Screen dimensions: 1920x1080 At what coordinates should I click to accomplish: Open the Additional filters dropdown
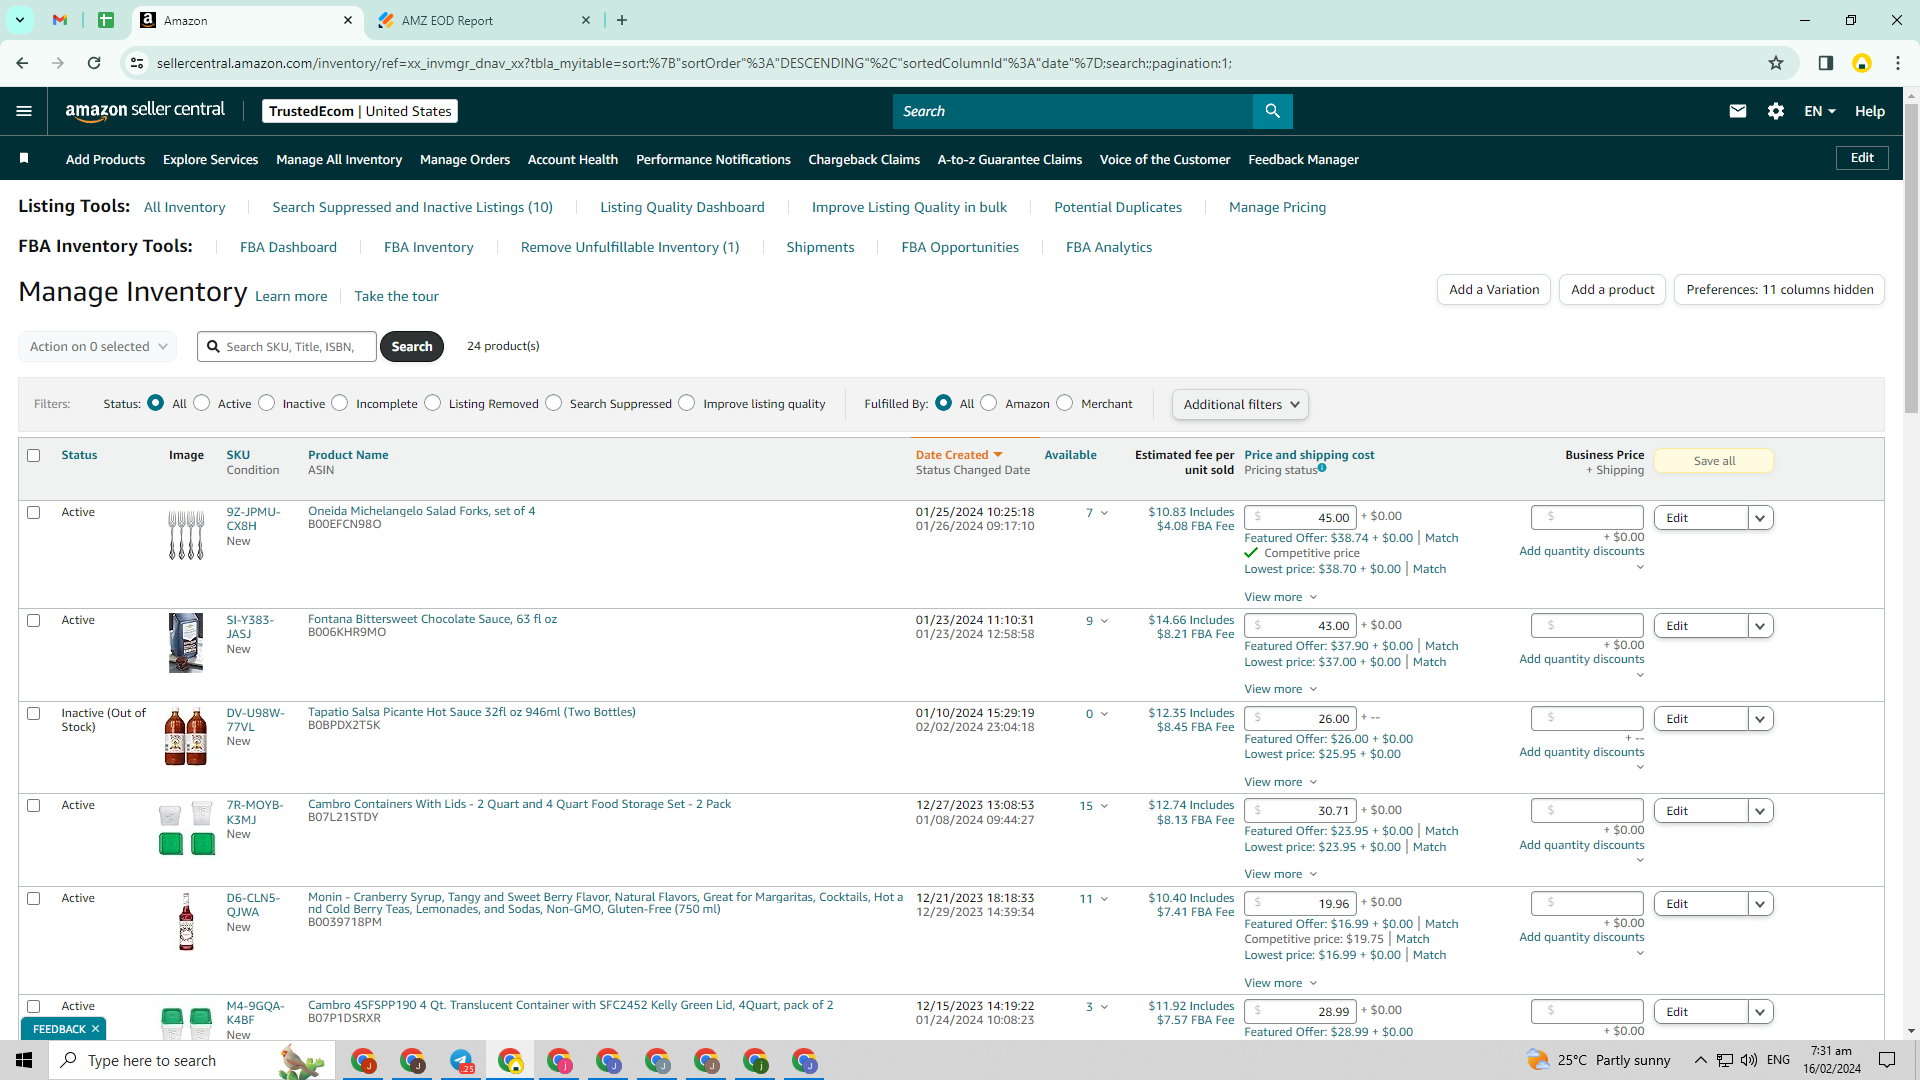1240,404
